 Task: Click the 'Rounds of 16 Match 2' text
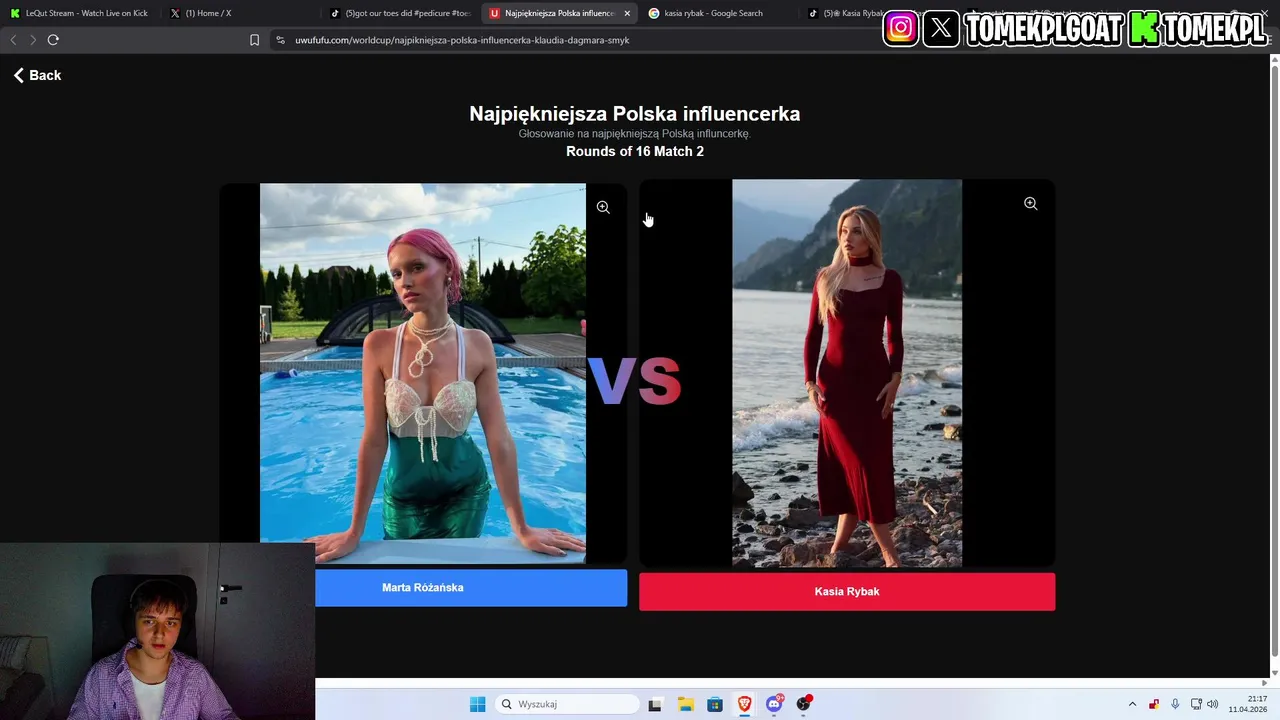pos(635,151)
